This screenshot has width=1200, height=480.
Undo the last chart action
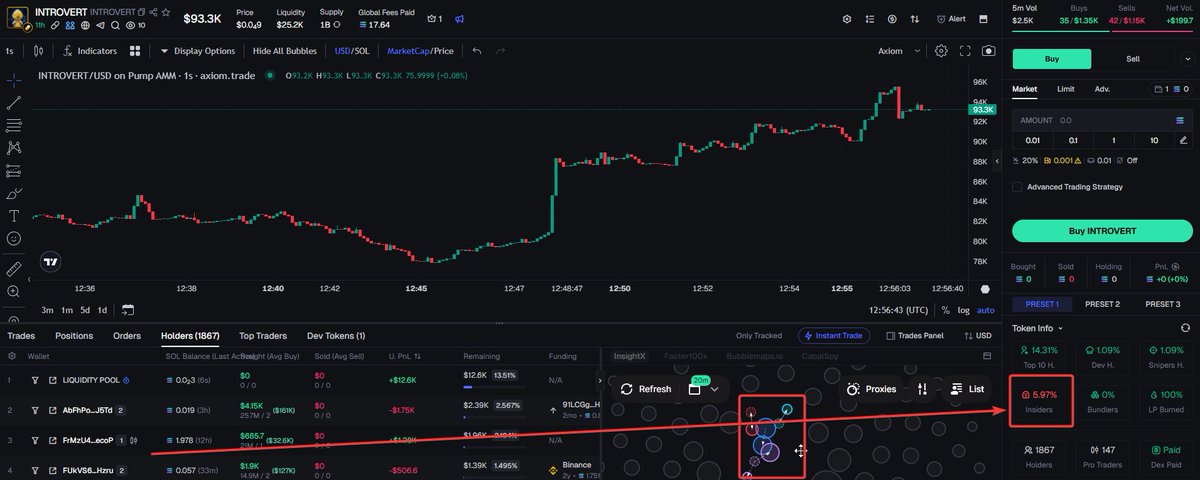(477, 51)
